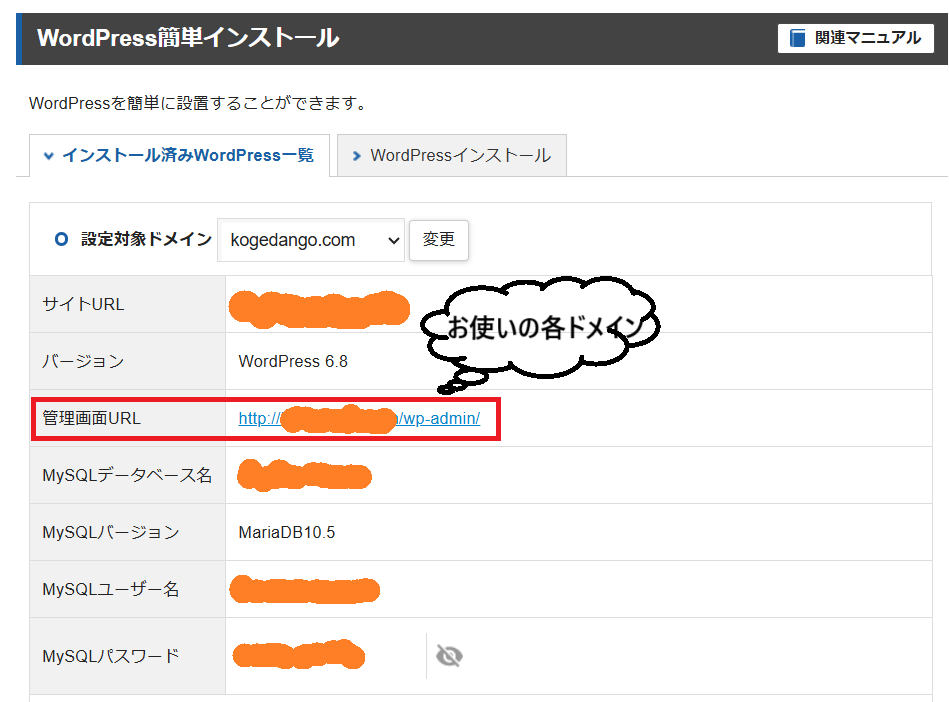Click the WordPressを簡単に設置することができます description text
Image resolution: width=949 pixels, height=702 pixels.
199,103
